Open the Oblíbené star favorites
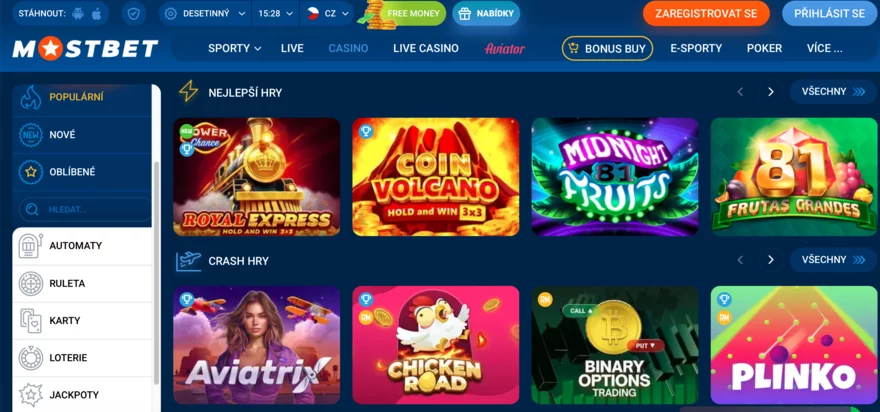Image resolution: width=880 pixels, height=412 pixels. tap(82, 172)
